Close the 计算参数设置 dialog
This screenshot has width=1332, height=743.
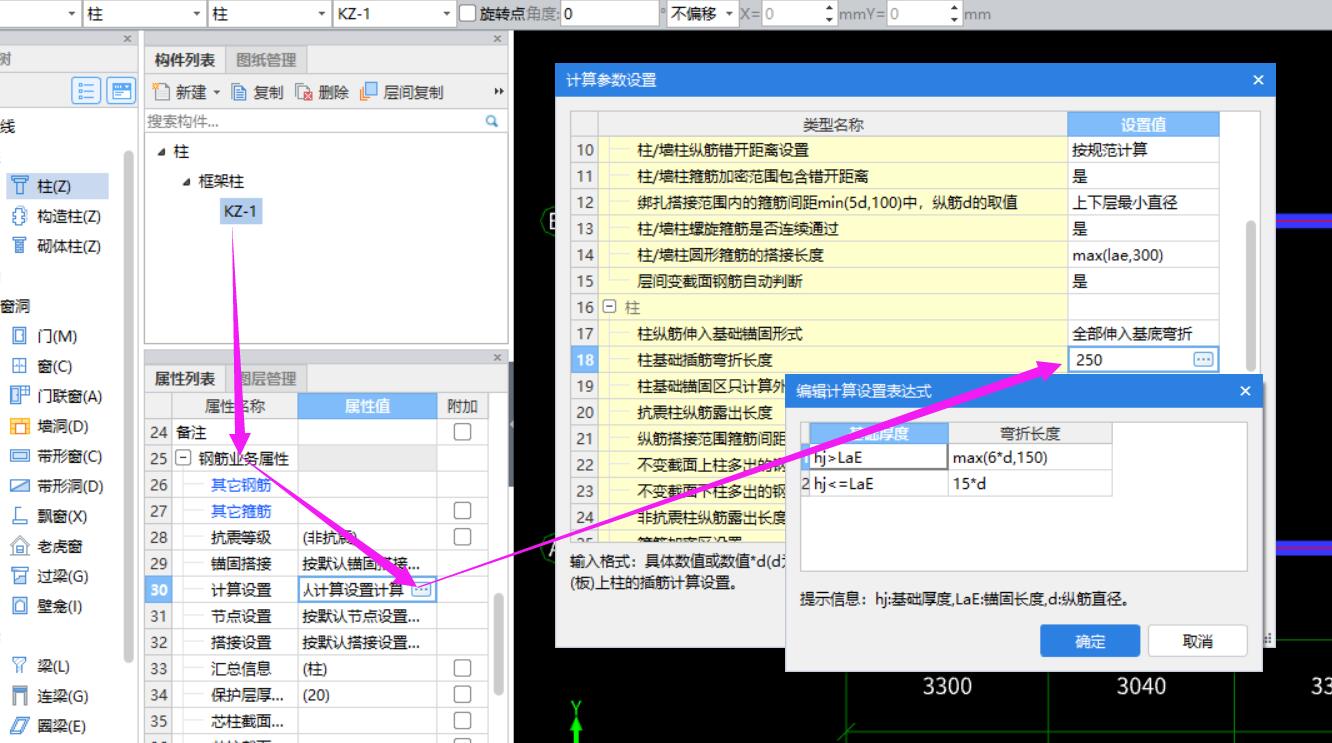coord(1258,80)
